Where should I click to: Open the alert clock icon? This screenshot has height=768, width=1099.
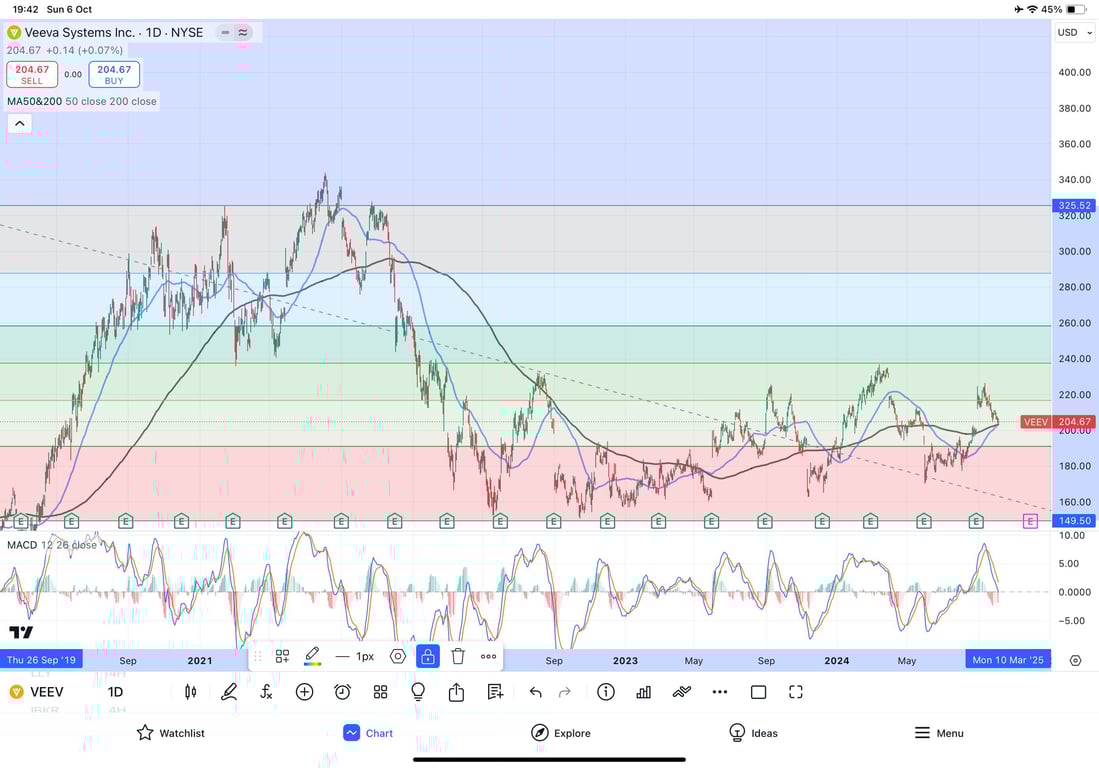click(342, 692)
